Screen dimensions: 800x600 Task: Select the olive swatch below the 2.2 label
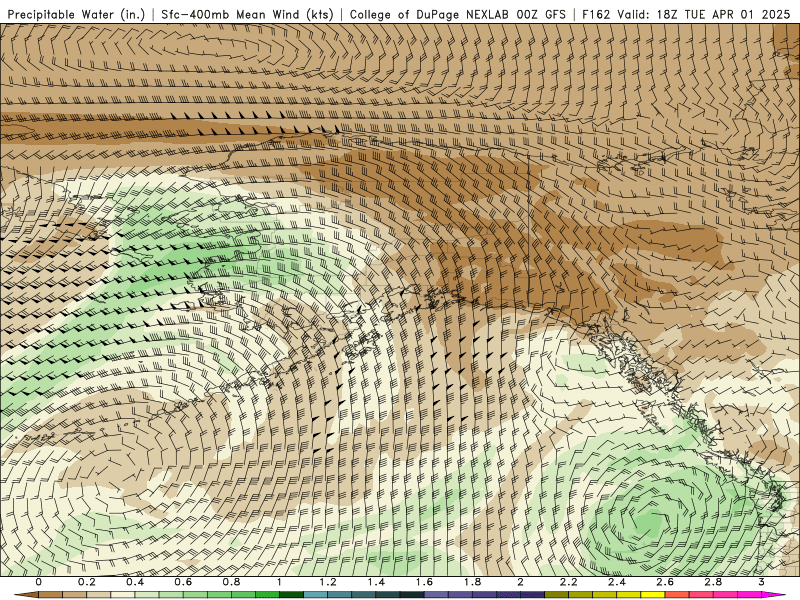click(x=557, y=595)
